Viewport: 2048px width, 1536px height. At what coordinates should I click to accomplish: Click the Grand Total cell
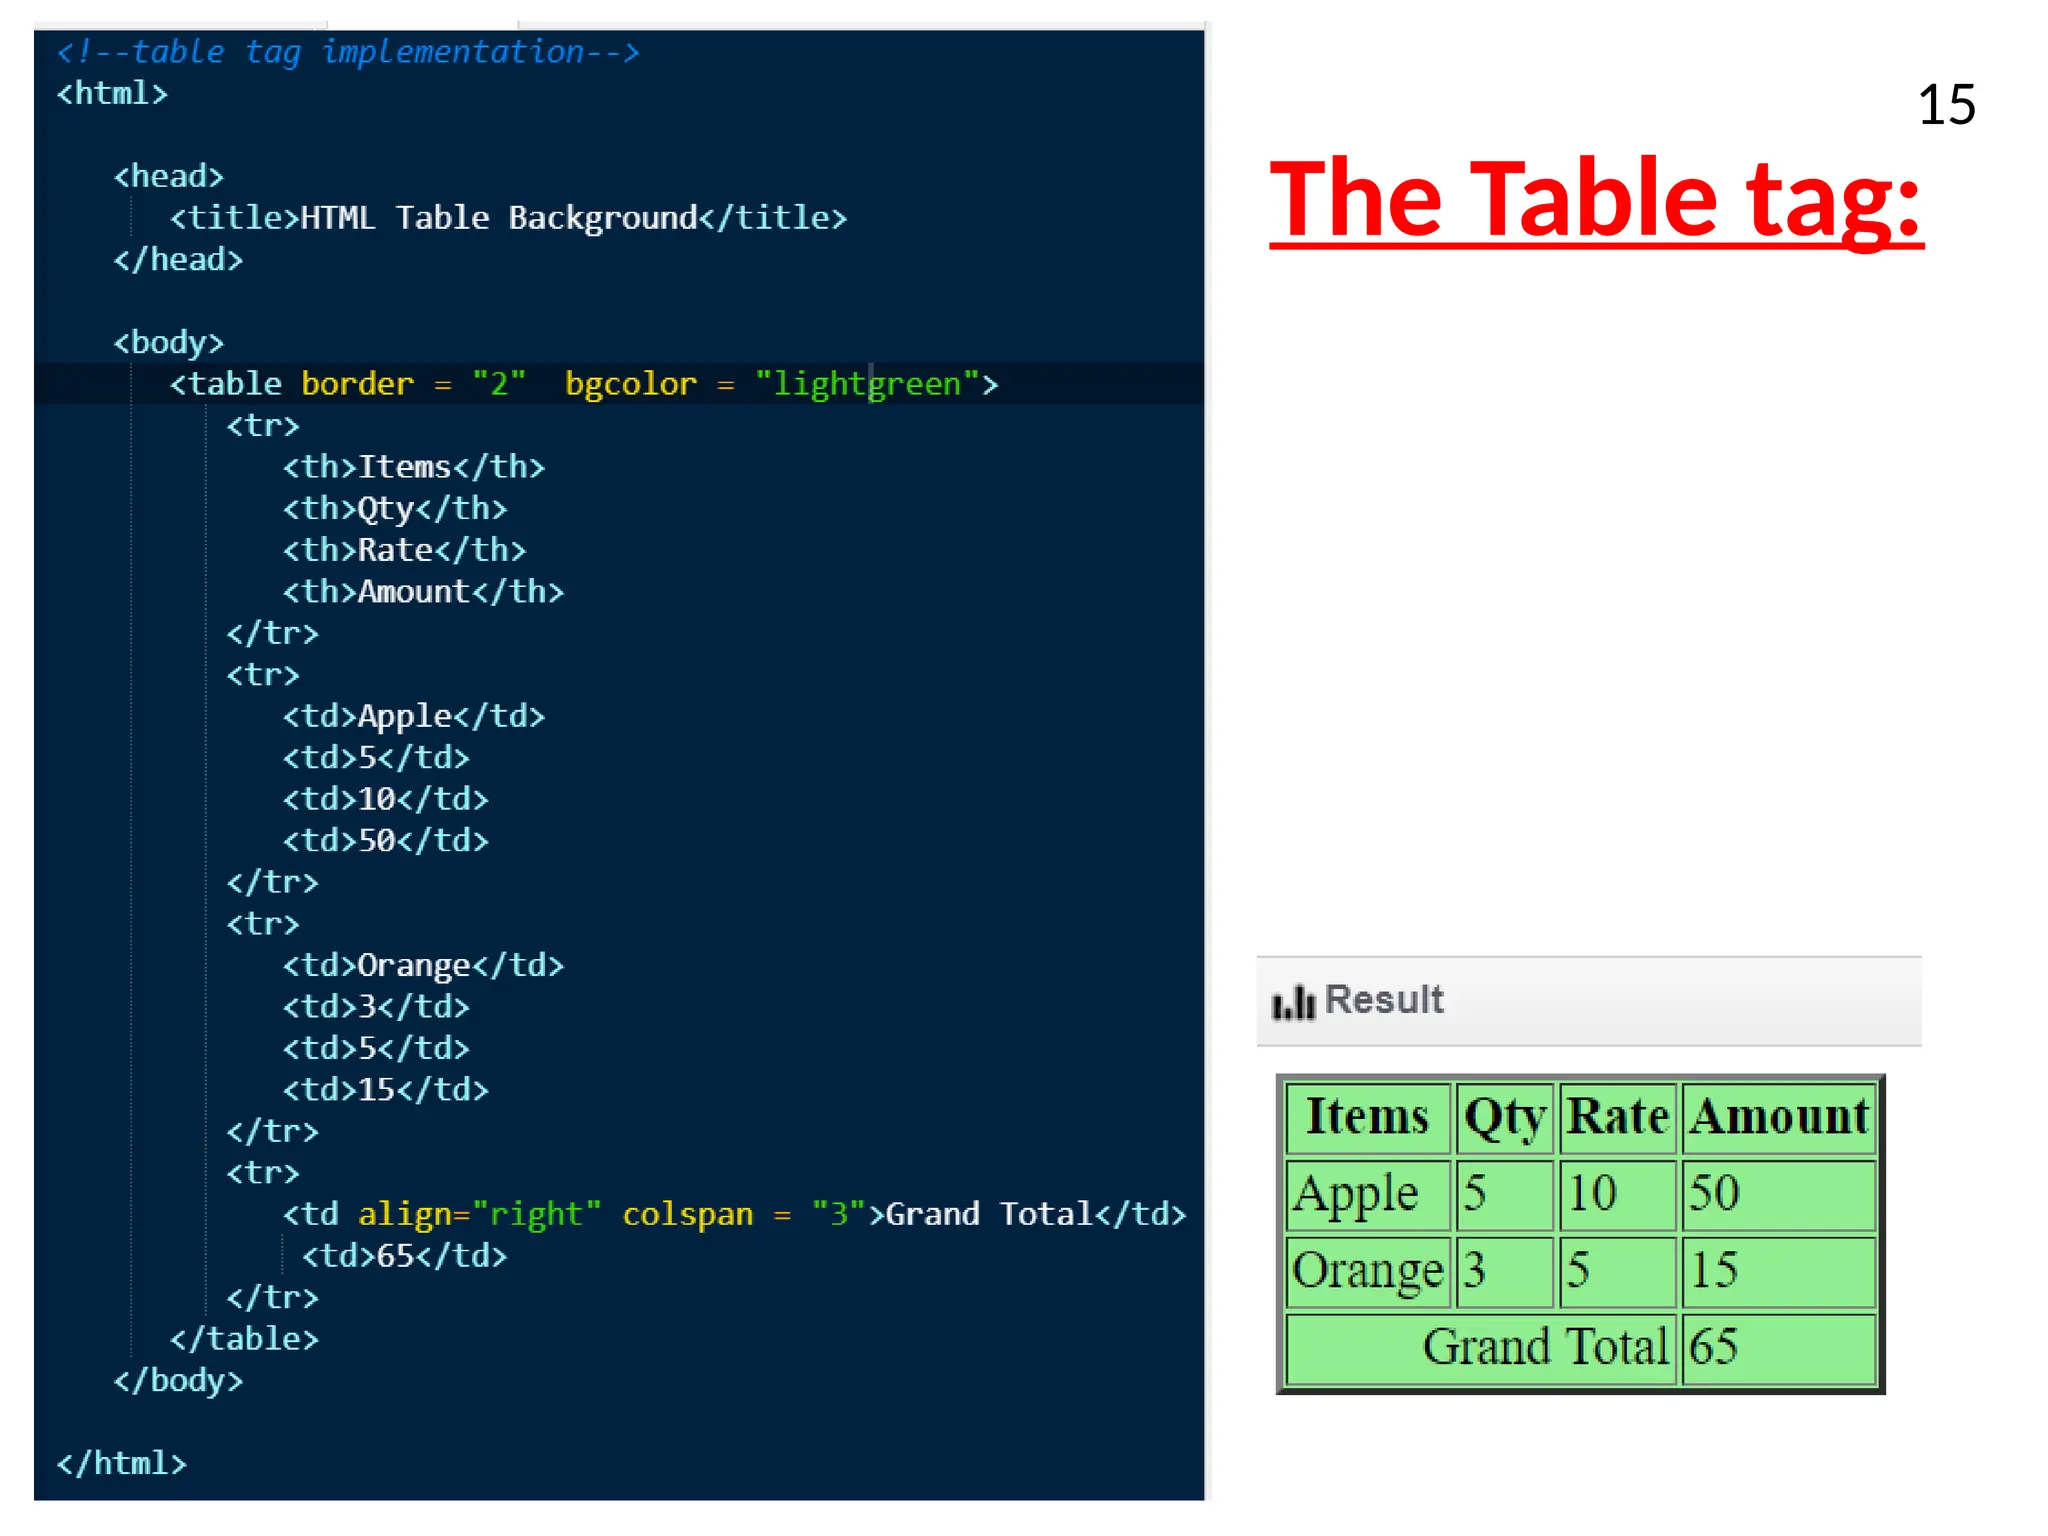tap(1481, 1349)
